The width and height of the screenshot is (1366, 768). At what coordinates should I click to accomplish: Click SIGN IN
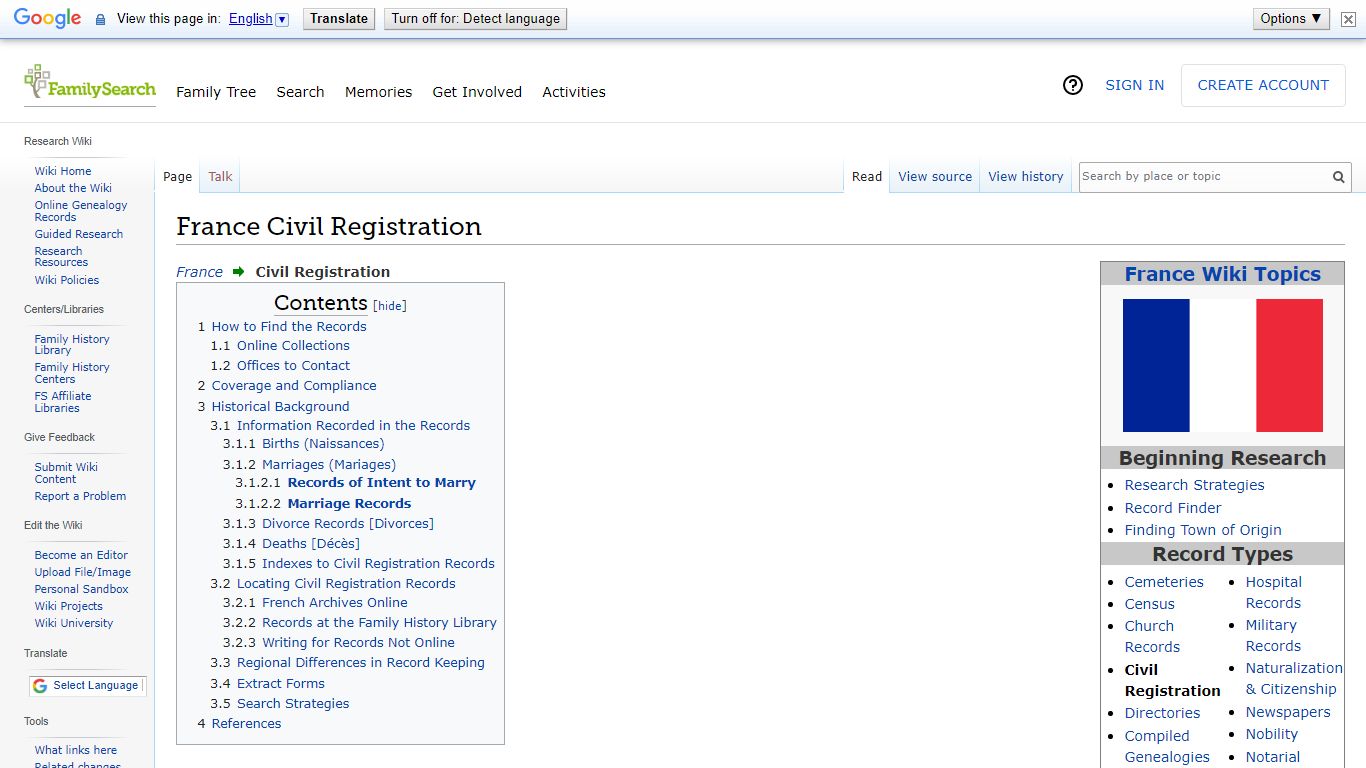(x=1134, y=85)
